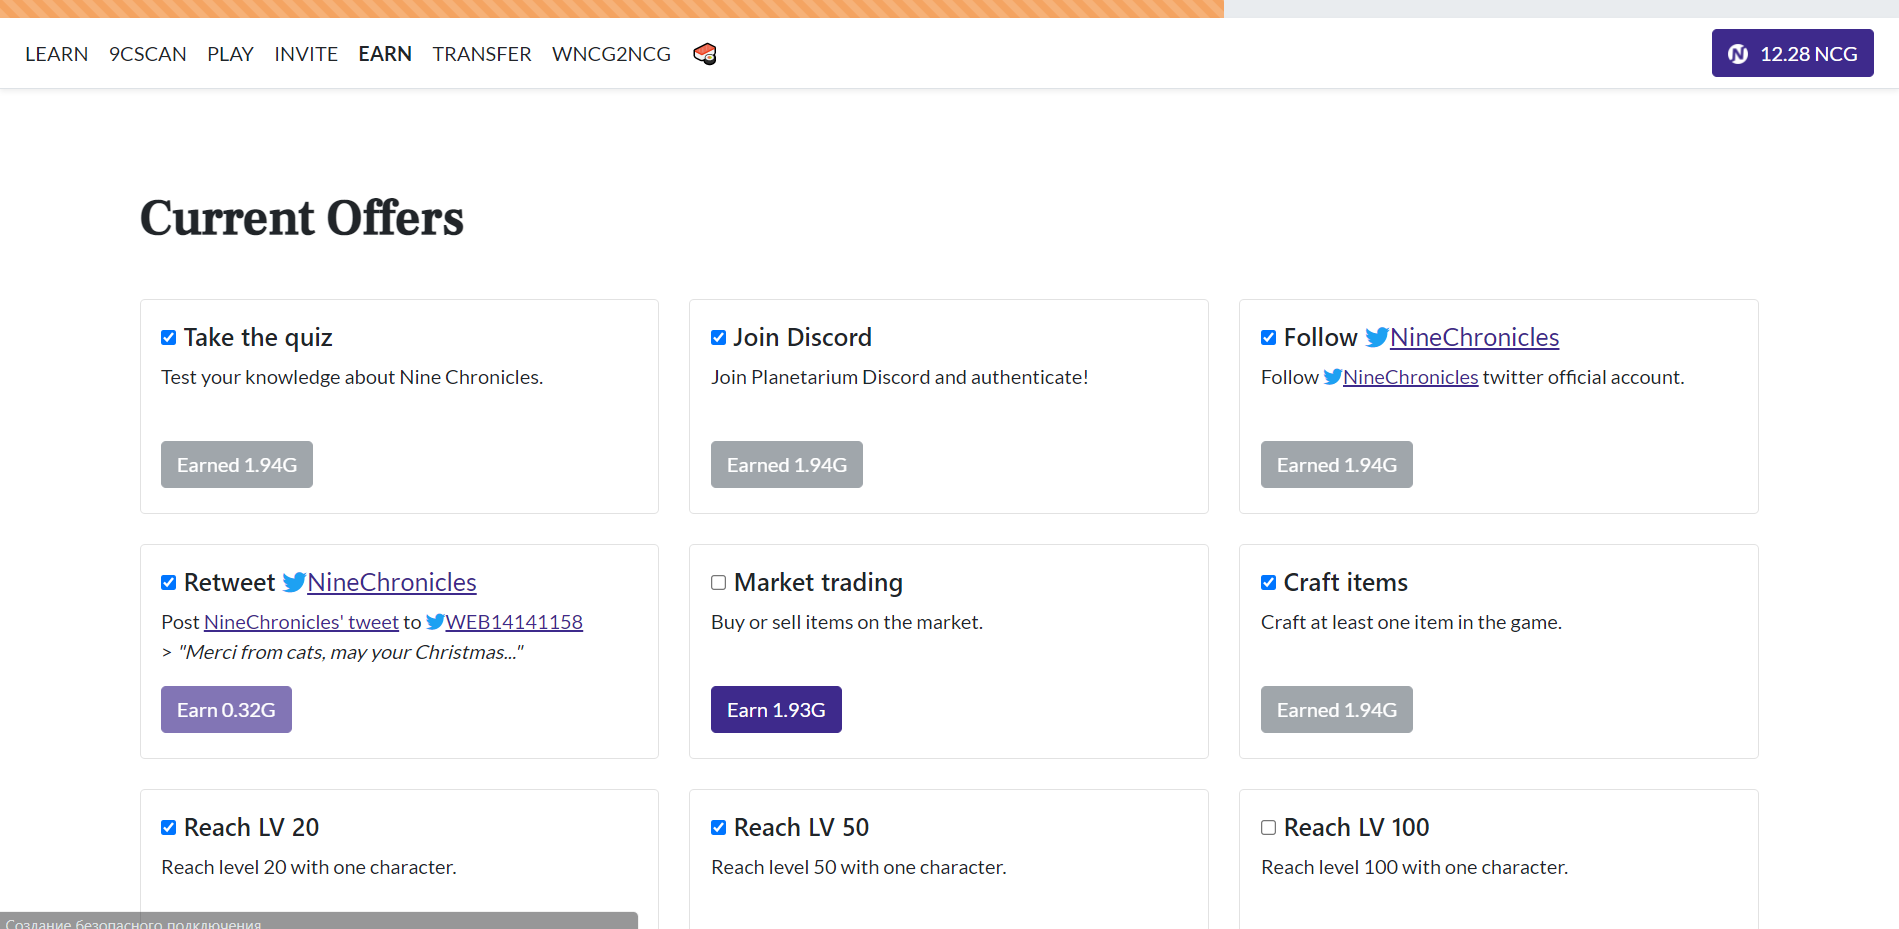Open the WNCG2NCG navigation item

pos(611,54)
